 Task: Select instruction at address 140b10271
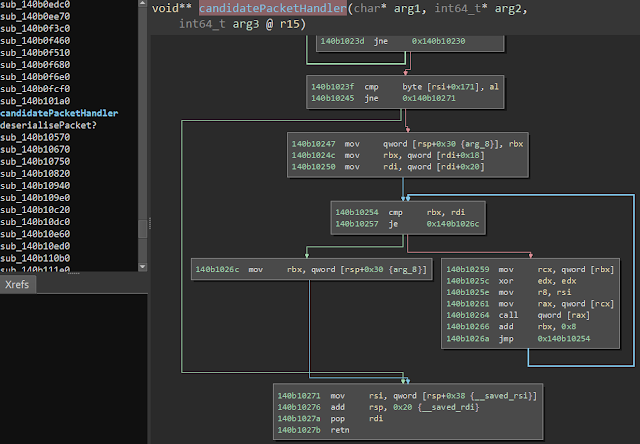pyautogui.click(x=408, y=396)
